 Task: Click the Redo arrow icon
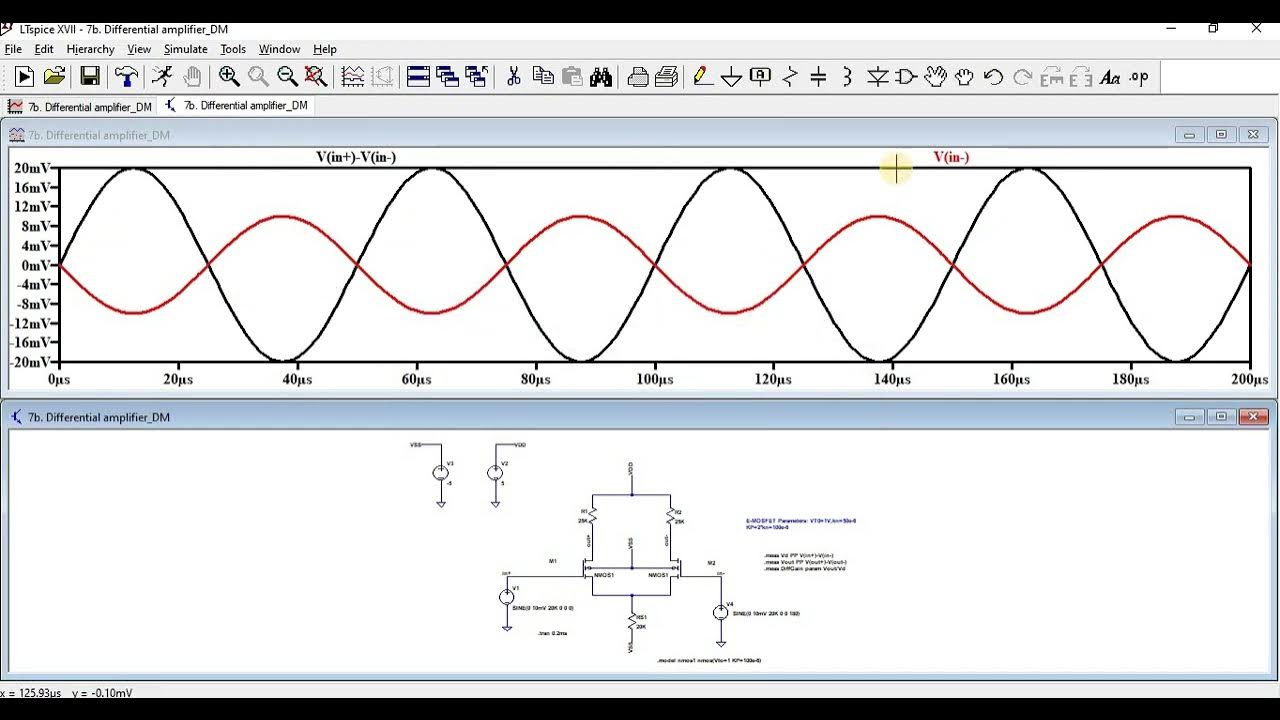pos(1022,76)
